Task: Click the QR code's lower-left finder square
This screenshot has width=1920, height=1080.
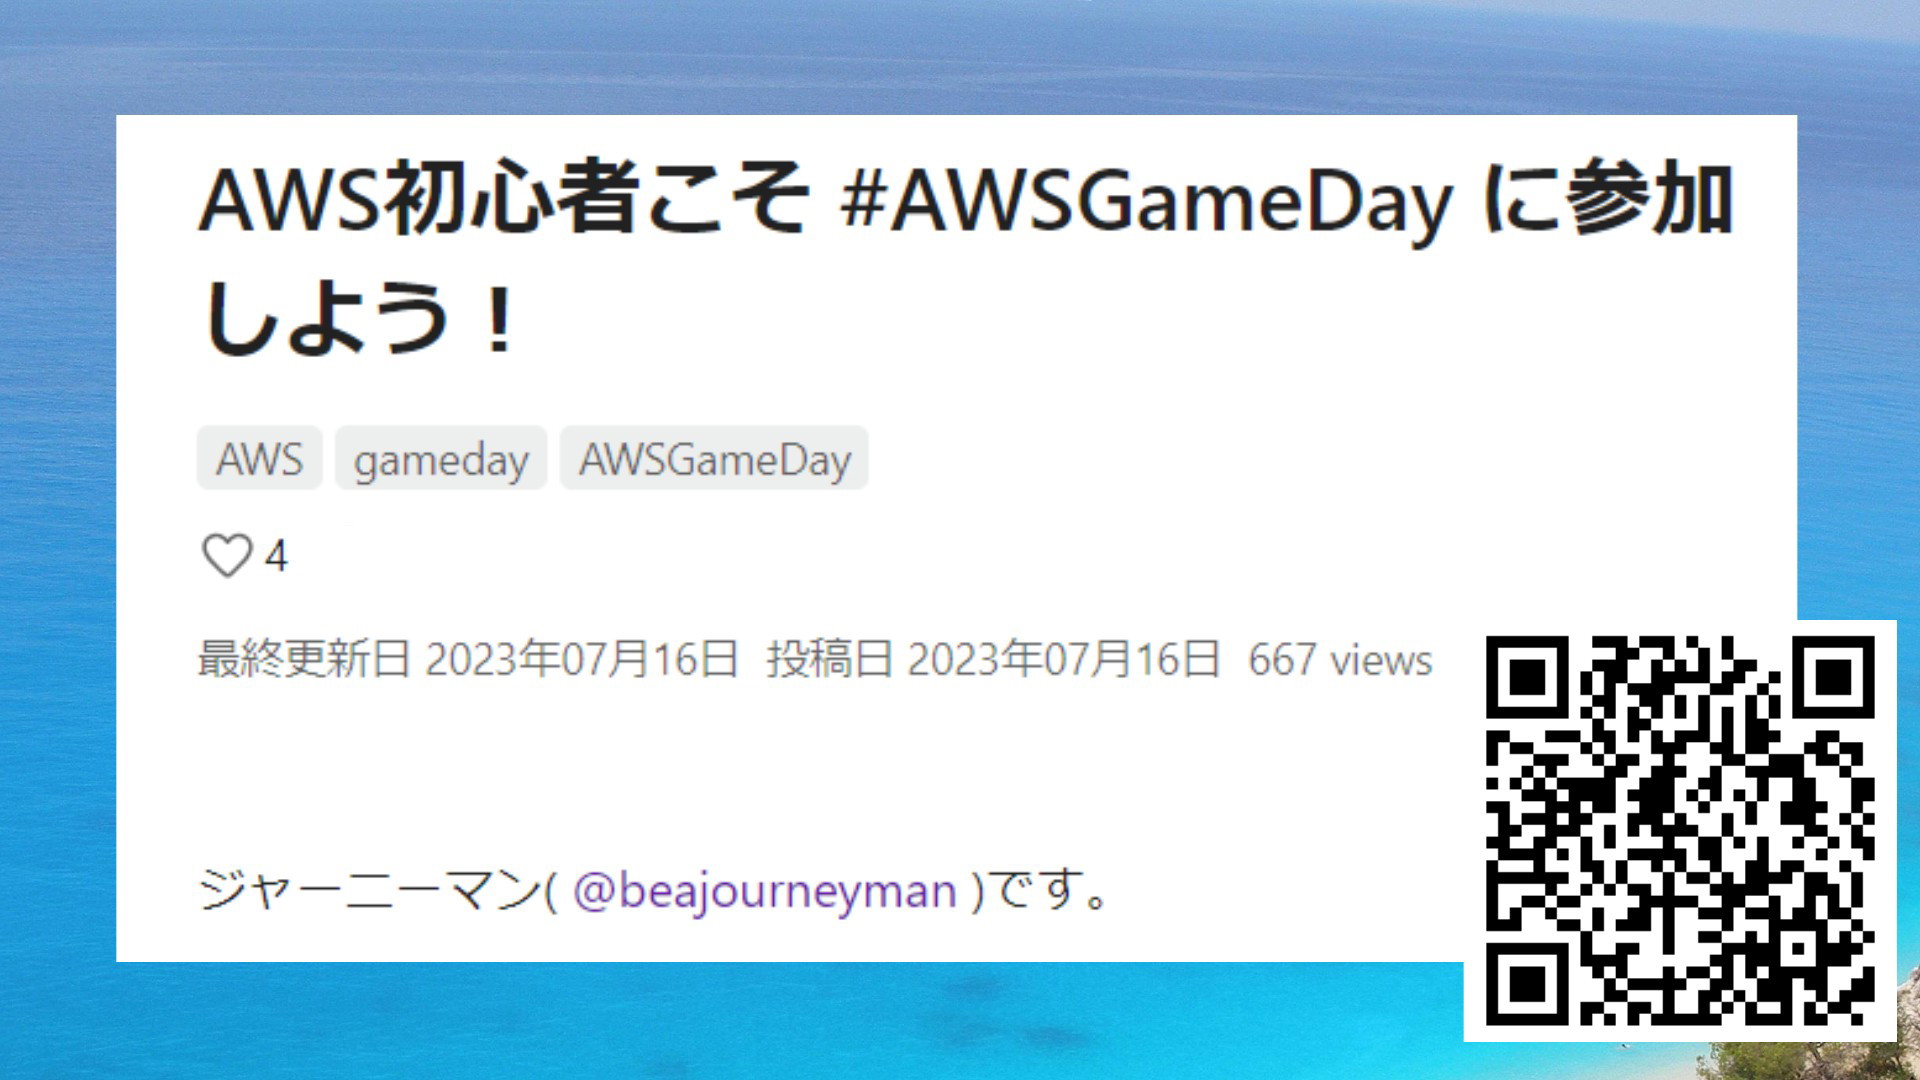Action: tap(1527, 983)
